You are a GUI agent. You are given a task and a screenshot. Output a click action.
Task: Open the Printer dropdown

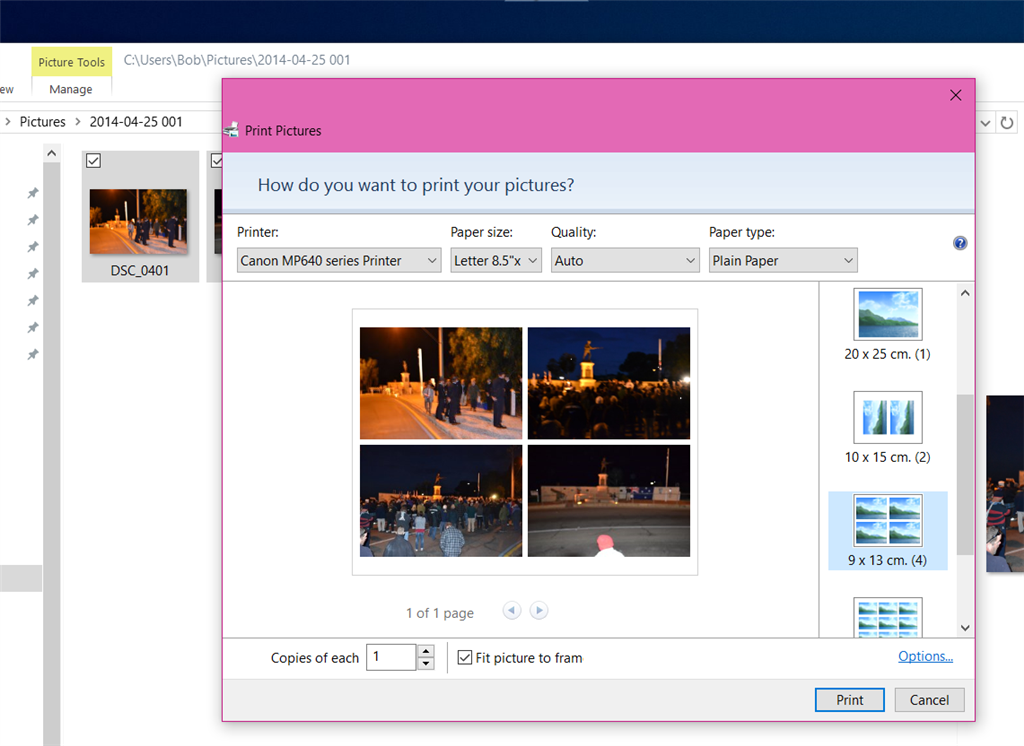tap(339, 261)
